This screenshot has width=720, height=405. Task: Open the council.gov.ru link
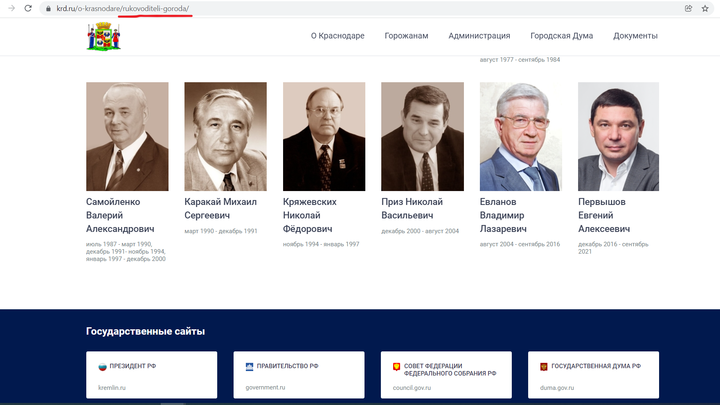point(412,388)
